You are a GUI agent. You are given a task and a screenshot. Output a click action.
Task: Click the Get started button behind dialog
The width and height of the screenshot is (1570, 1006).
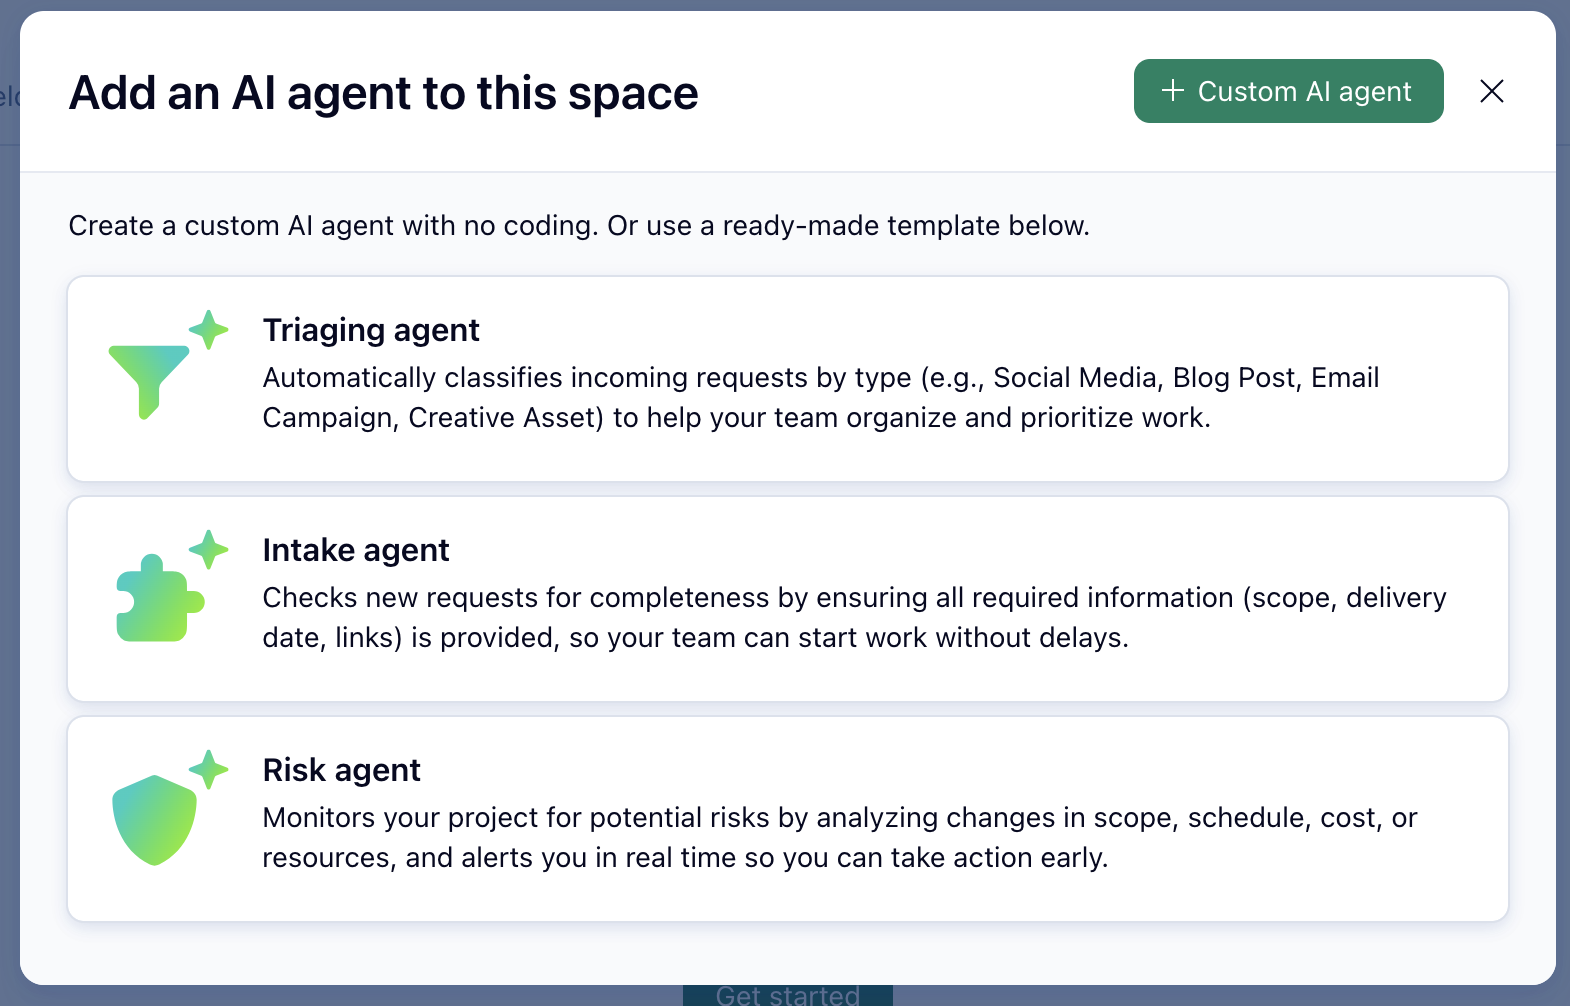(787, 996)
